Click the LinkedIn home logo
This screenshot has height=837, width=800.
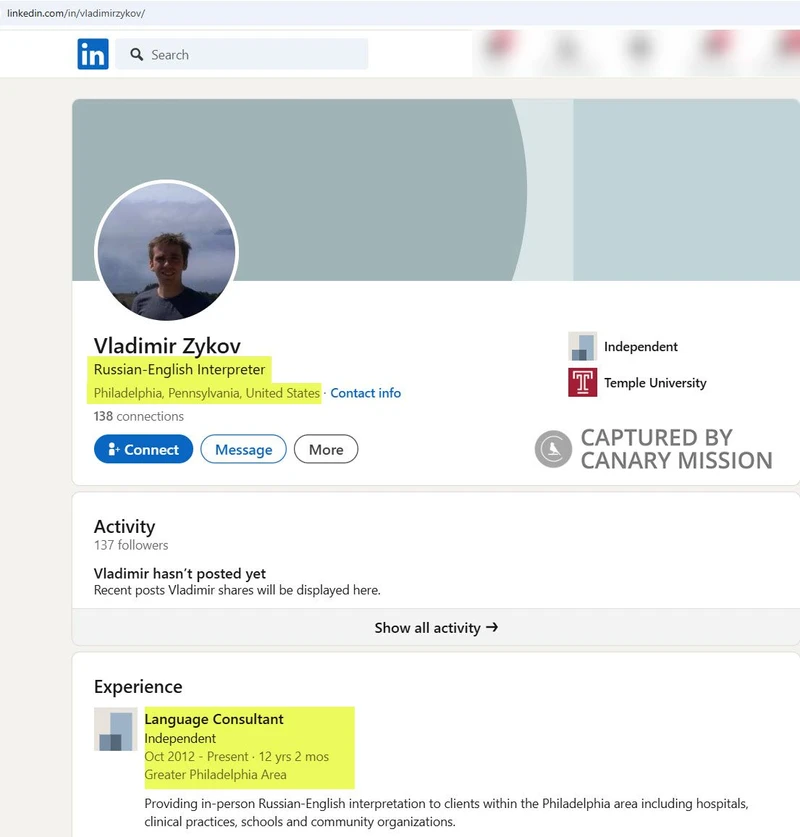click(92, 54)
